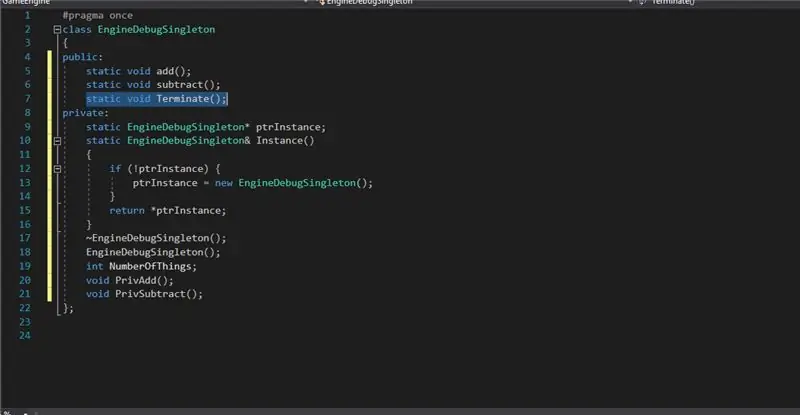Place cursor on NumberOfThings variable
800x415 pixels.
150,266
